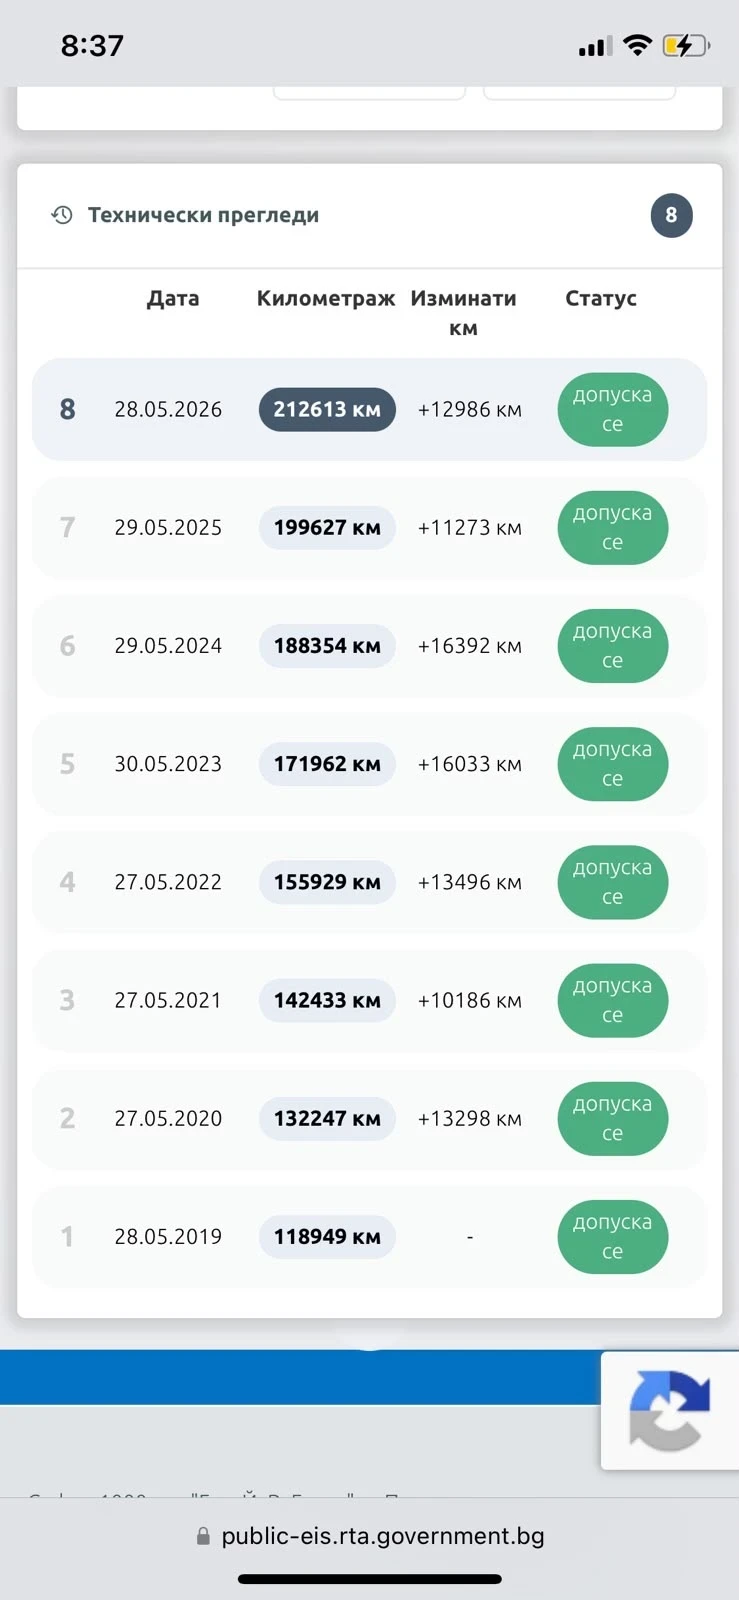This screenshot has height=1600, width=739.
Task: Tap the Дата column header
Action: point(173,298)
